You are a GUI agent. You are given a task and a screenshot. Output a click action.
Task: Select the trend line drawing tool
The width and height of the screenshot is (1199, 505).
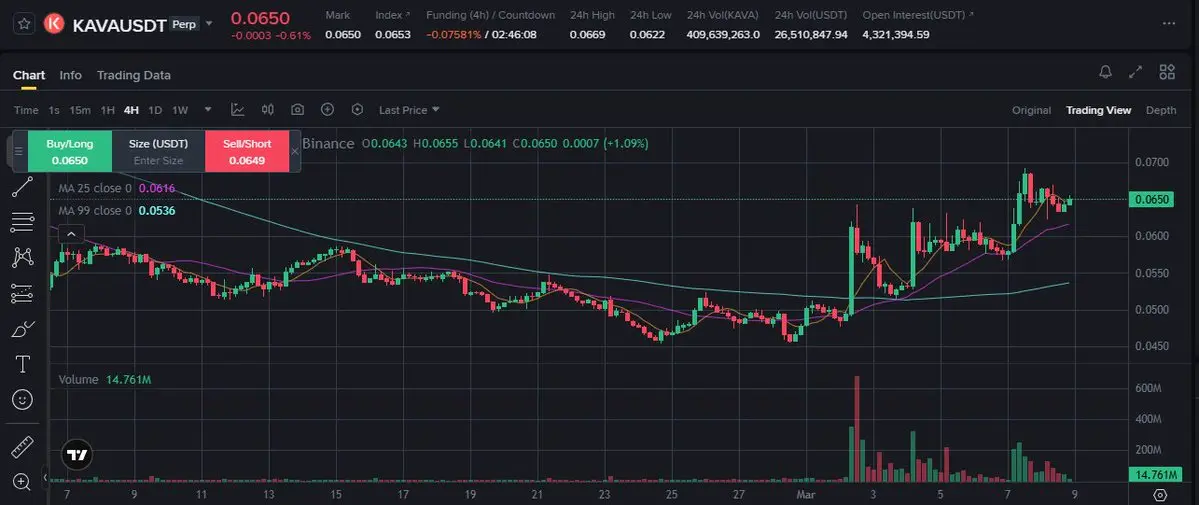click(22, 187)
